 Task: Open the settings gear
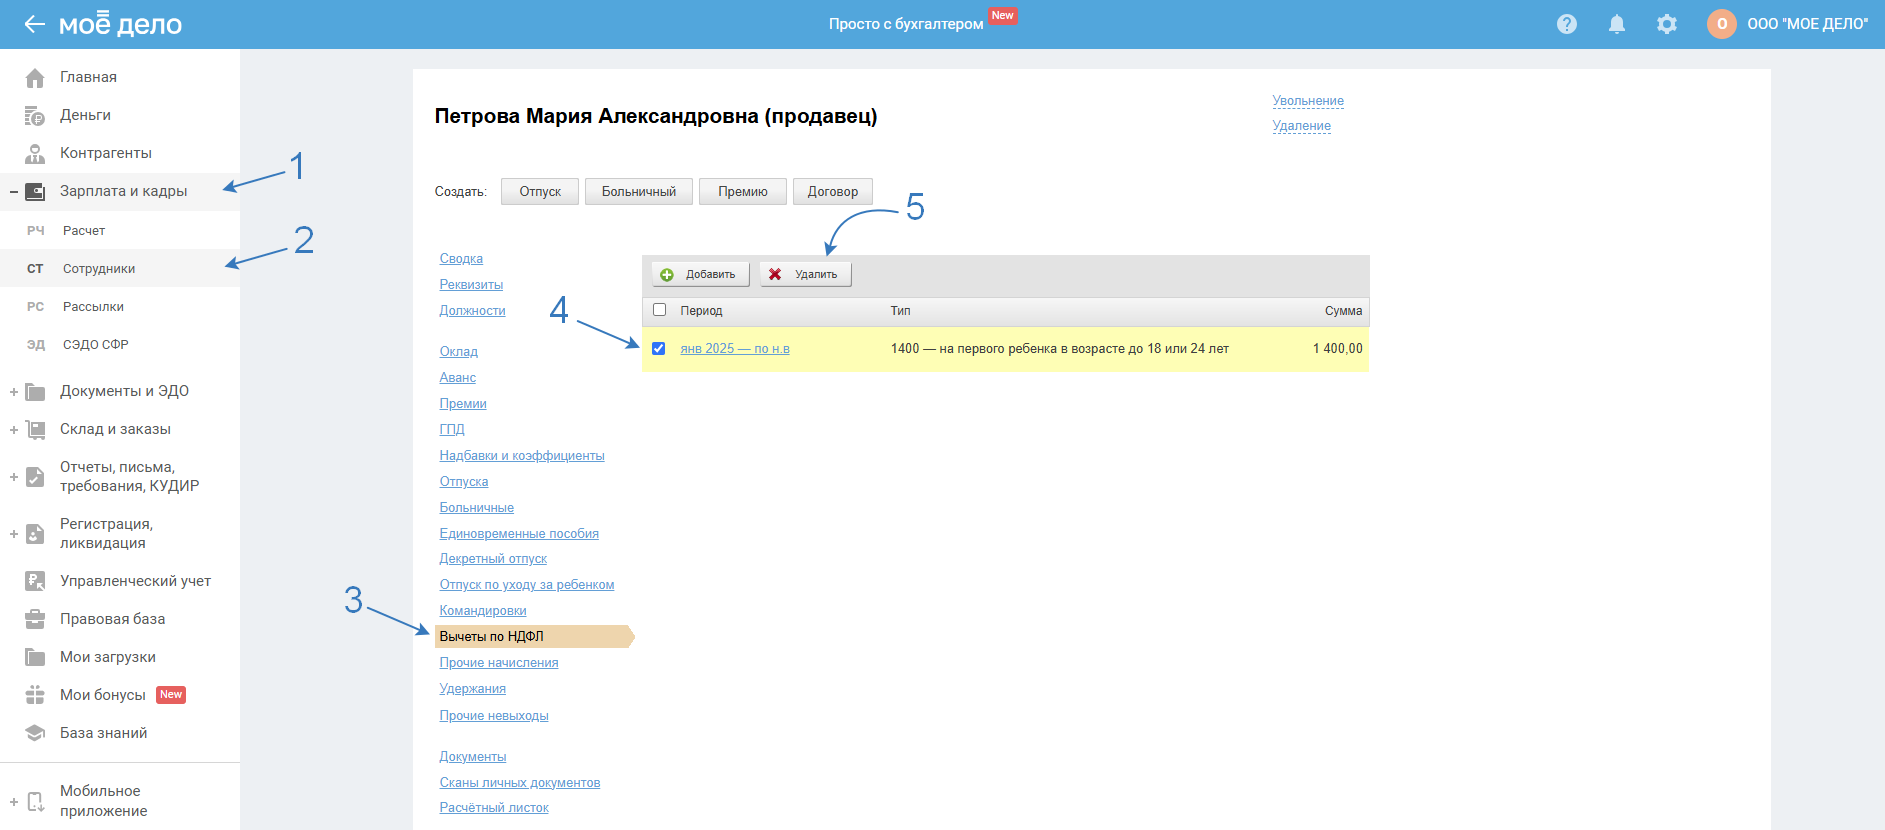coord(1667,24)
